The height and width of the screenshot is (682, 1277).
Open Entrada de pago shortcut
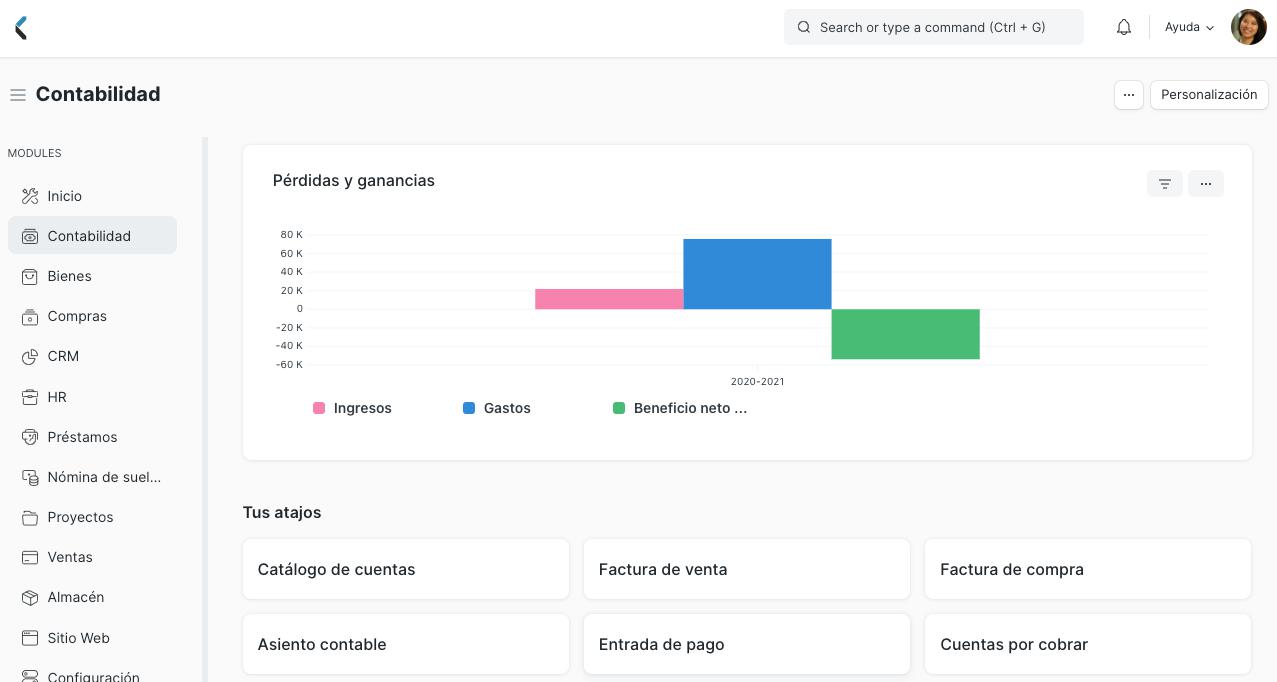tap(747, 644)
